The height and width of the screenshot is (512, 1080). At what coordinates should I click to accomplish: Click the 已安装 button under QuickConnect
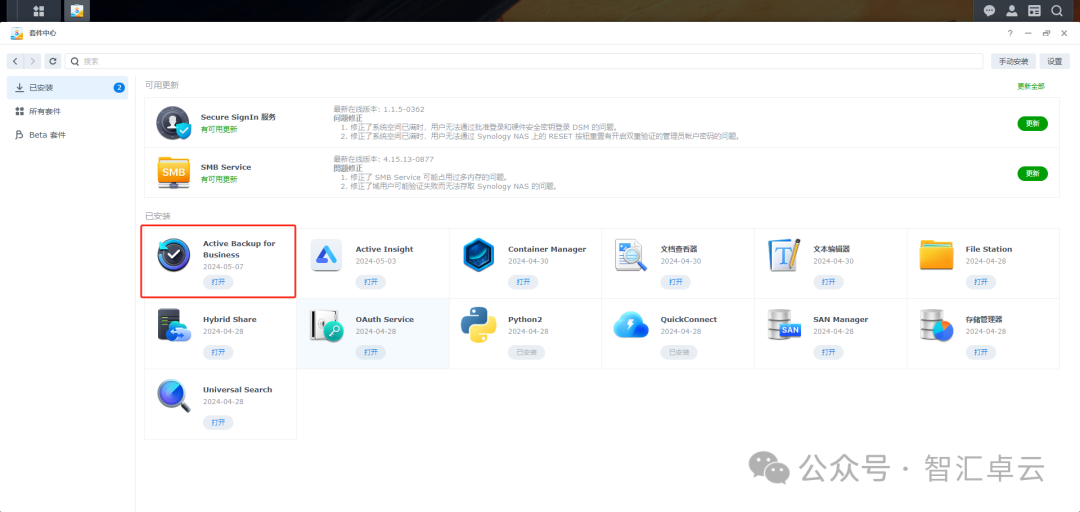[x=679, y=352]
